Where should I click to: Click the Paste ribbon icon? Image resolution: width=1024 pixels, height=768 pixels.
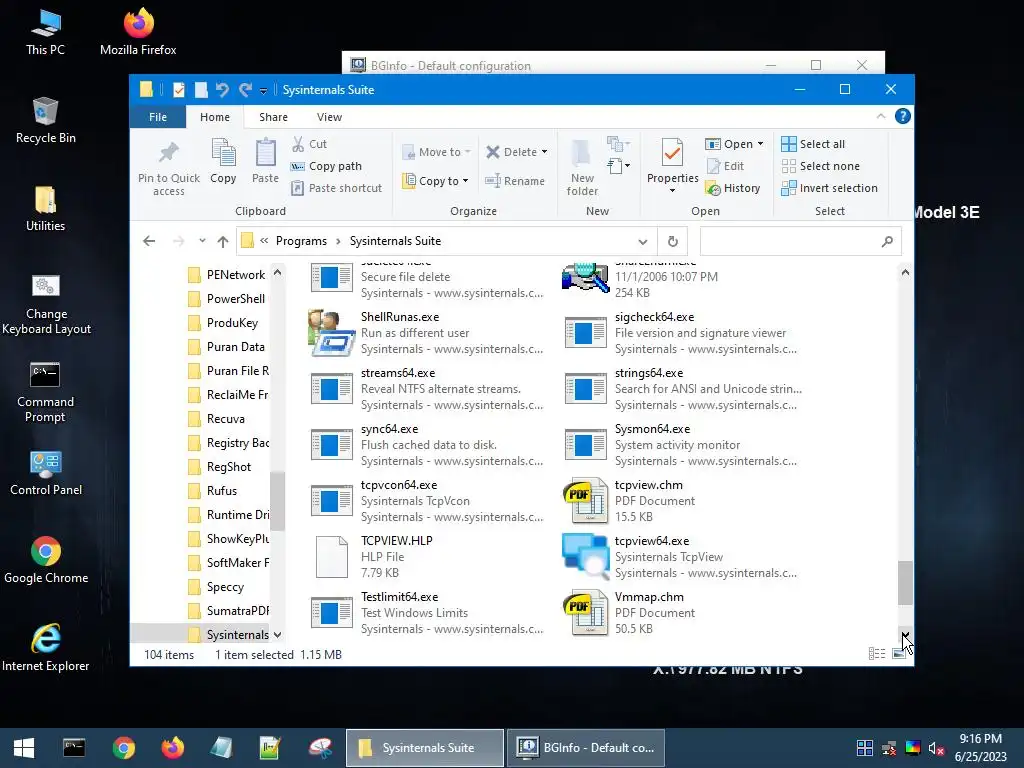pos(265,153)
